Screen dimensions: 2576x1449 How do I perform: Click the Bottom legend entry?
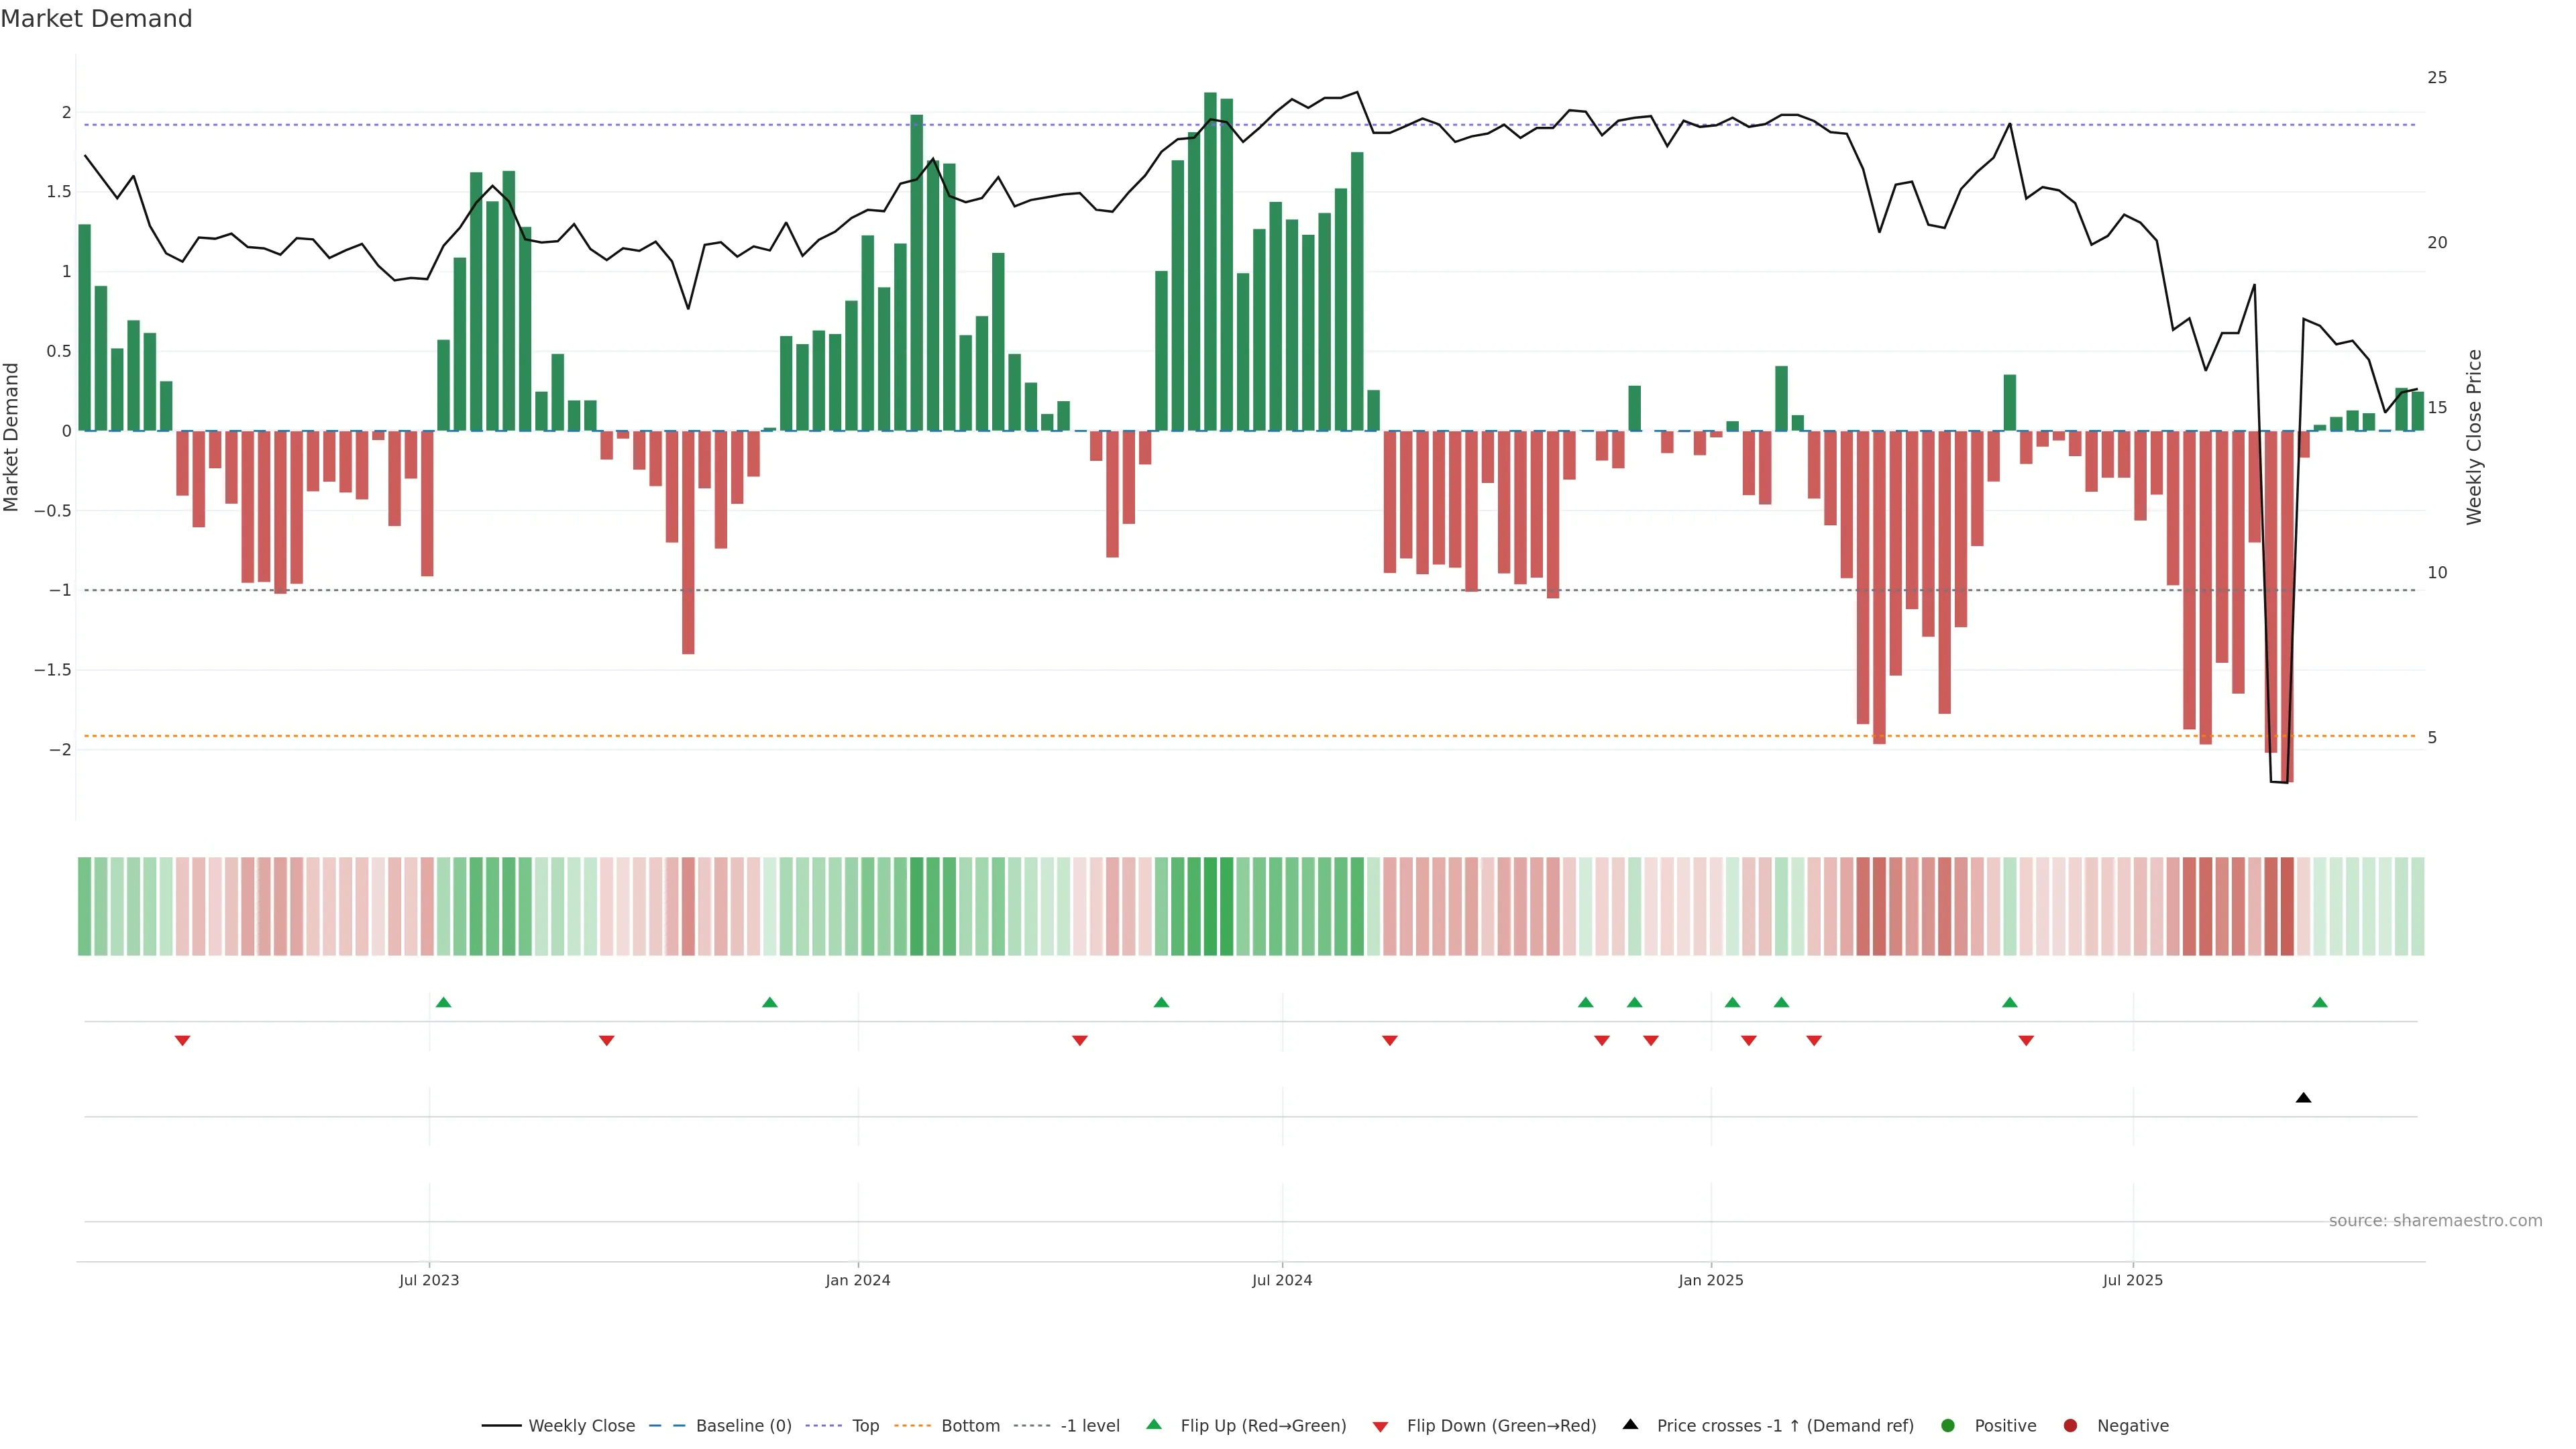[x=970, y=1426]
